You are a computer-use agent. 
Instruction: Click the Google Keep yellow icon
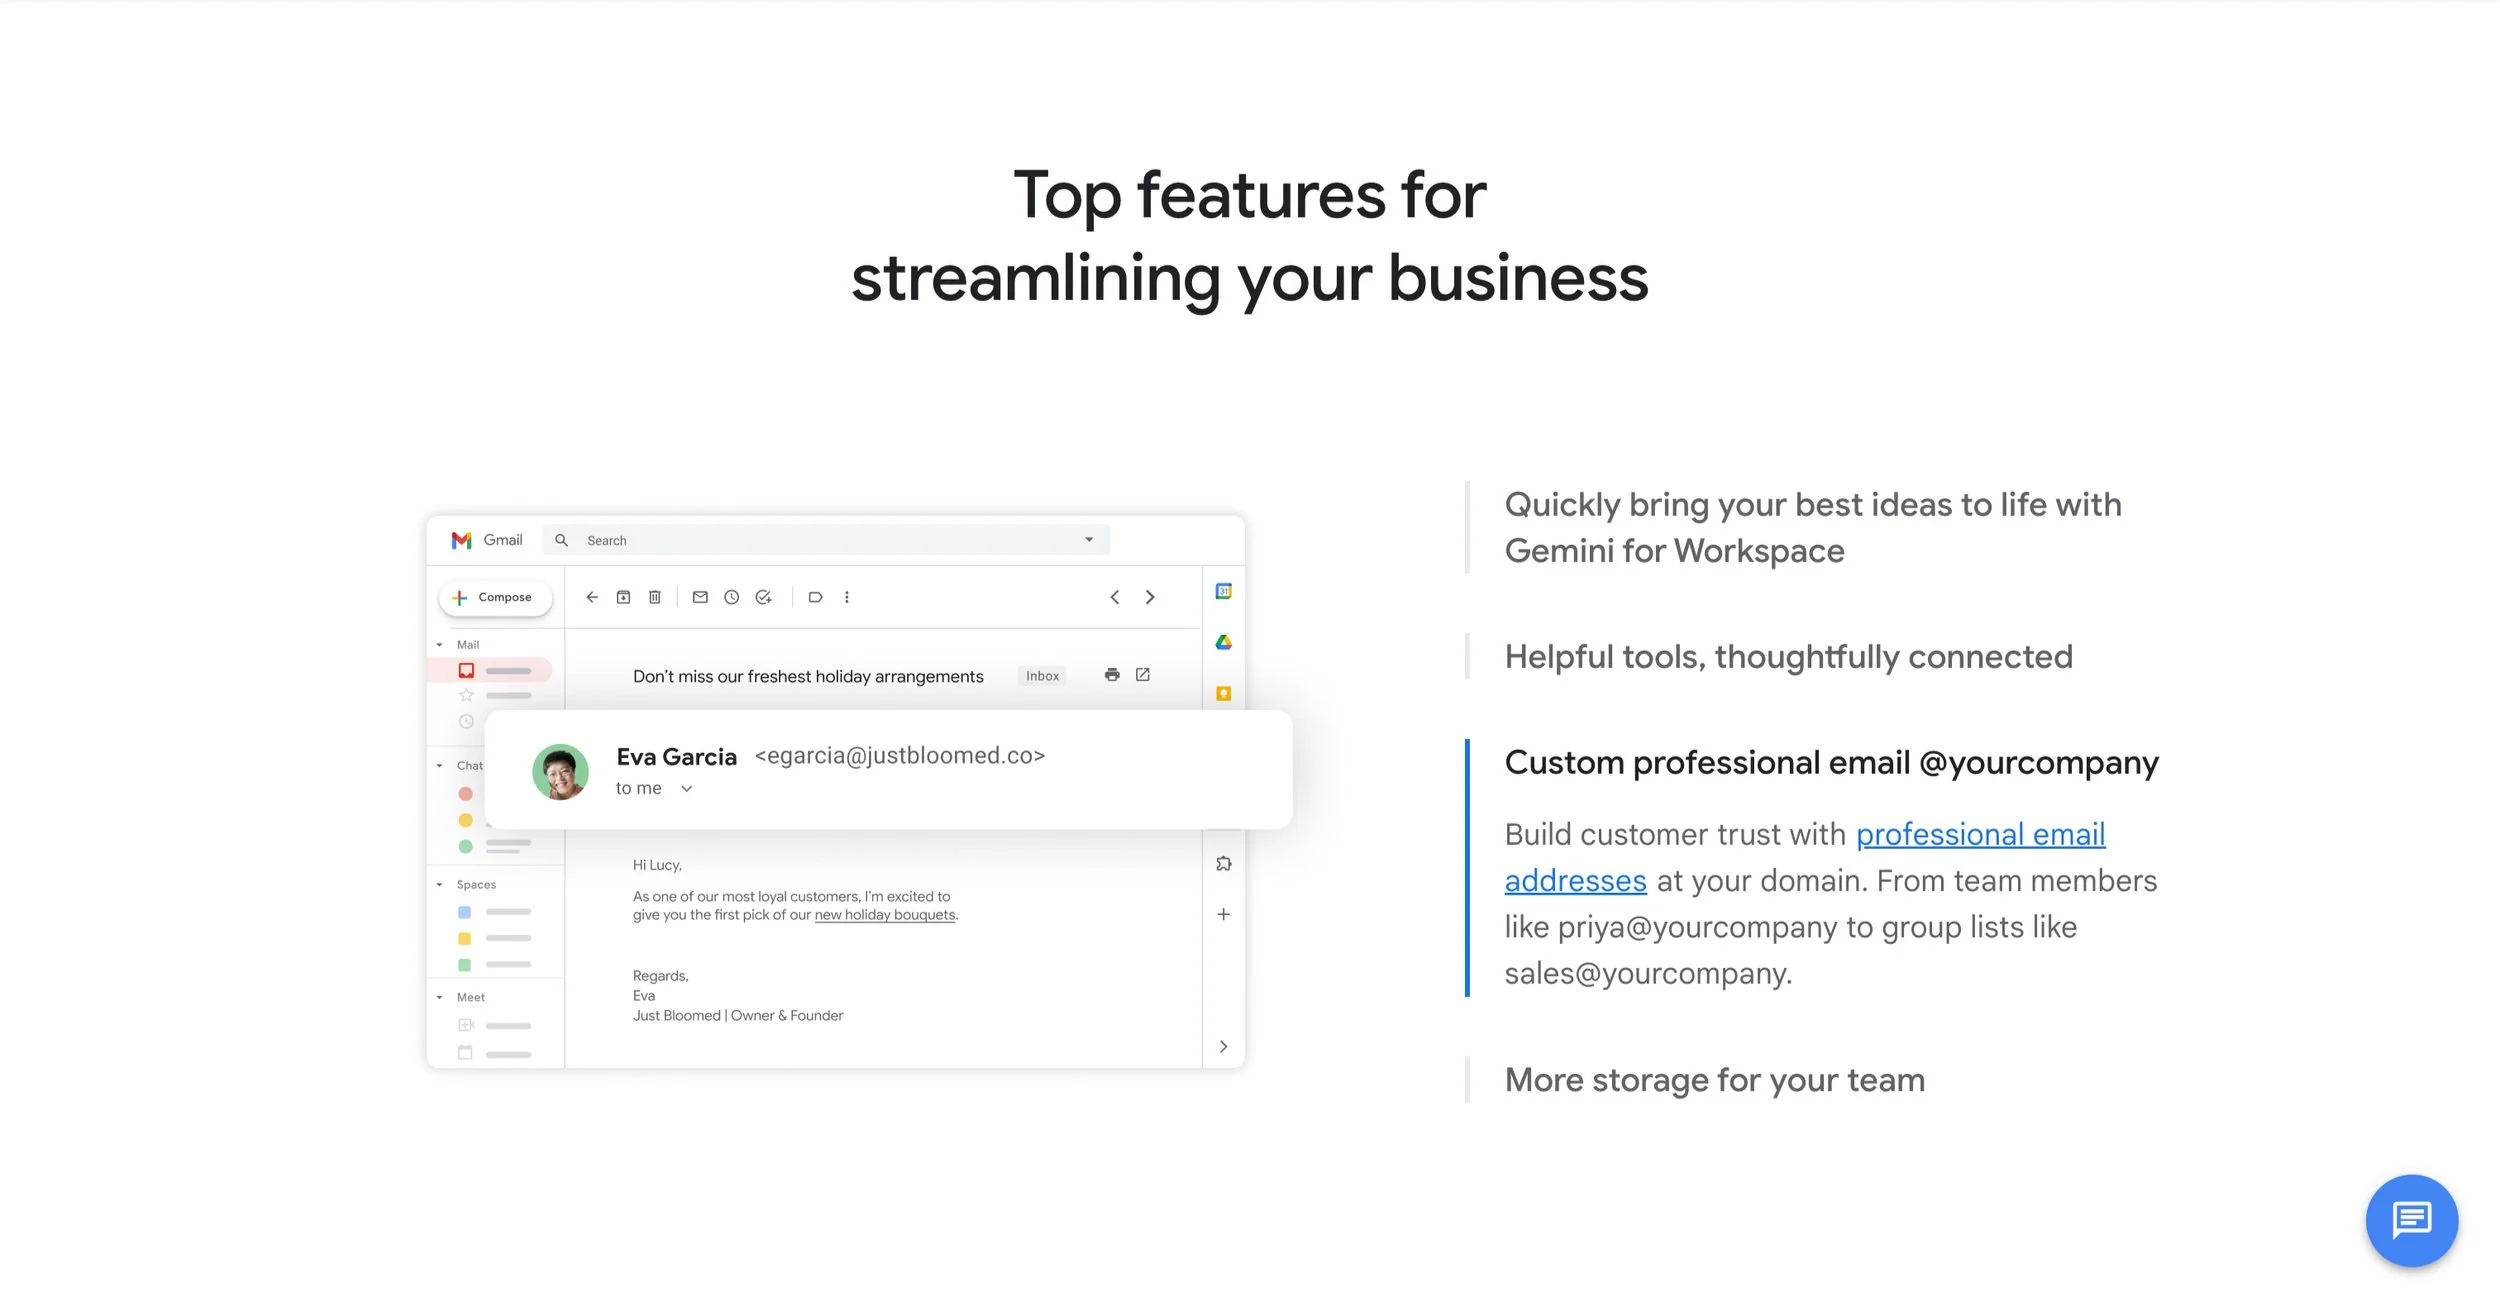(1223, 693)
